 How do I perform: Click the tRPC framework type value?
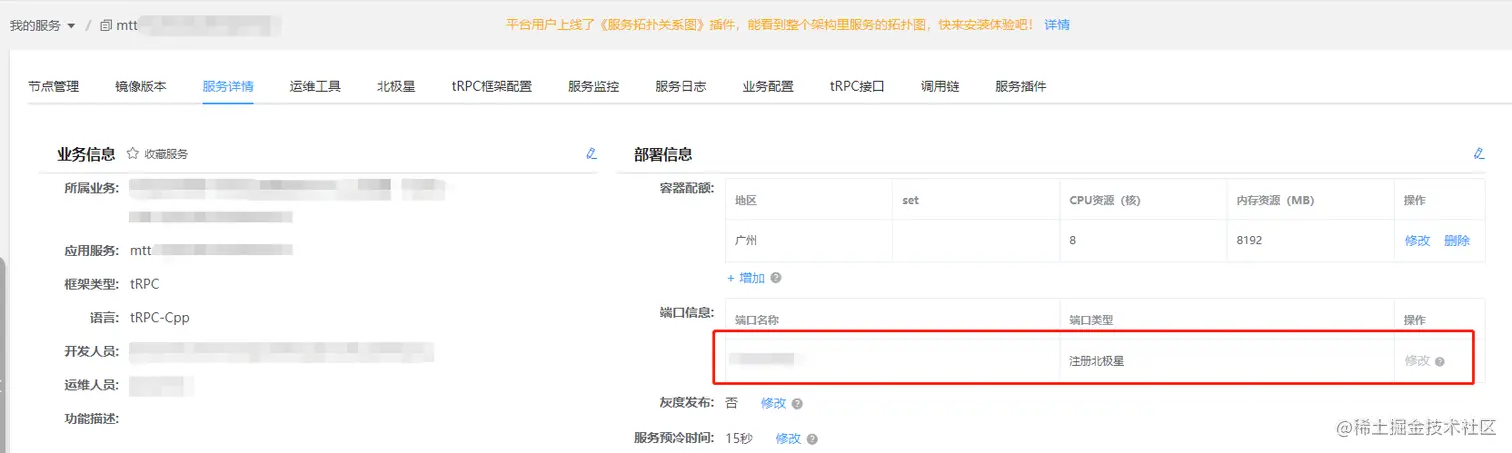tap(145, 284)
